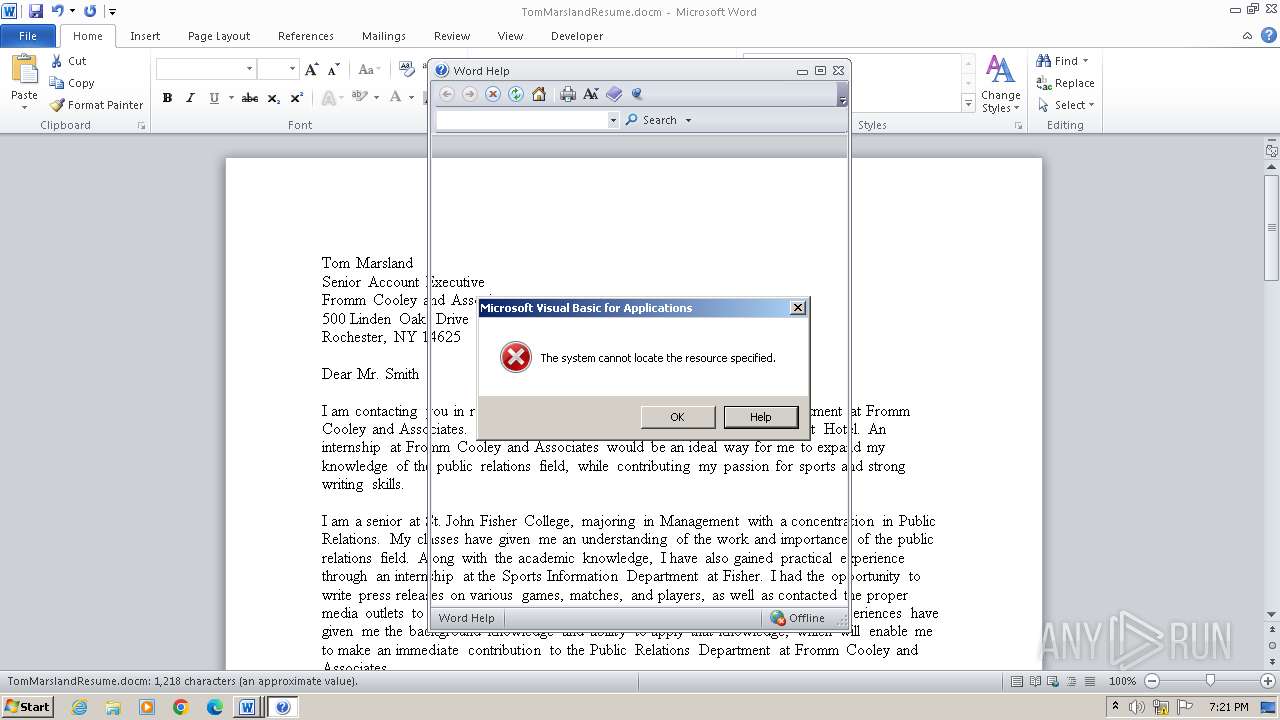Click Help in the Visual Basic error dialog

pos(760,417)
